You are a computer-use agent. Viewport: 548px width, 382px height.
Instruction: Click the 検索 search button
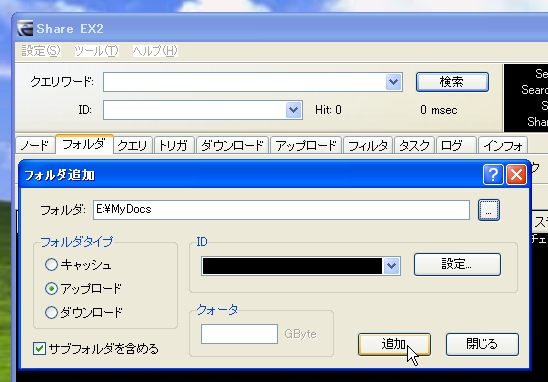(x=452, y=82)
